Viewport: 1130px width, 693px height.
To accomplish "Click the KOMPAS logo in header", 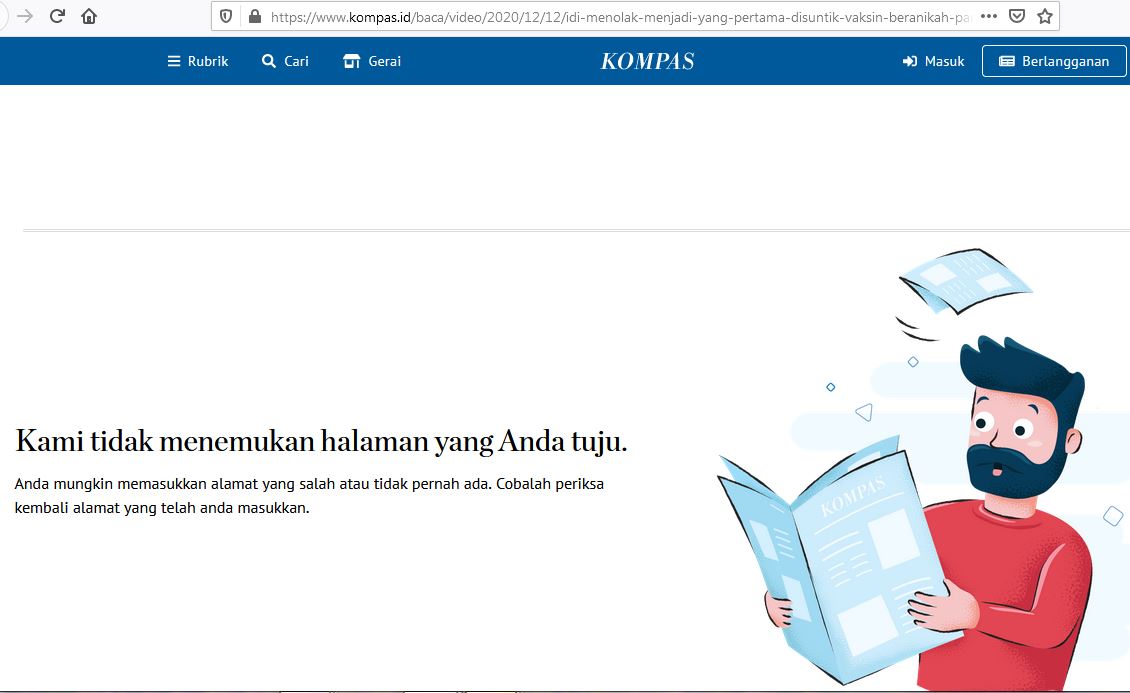I will pyautogui.click(x=647, y=61).
